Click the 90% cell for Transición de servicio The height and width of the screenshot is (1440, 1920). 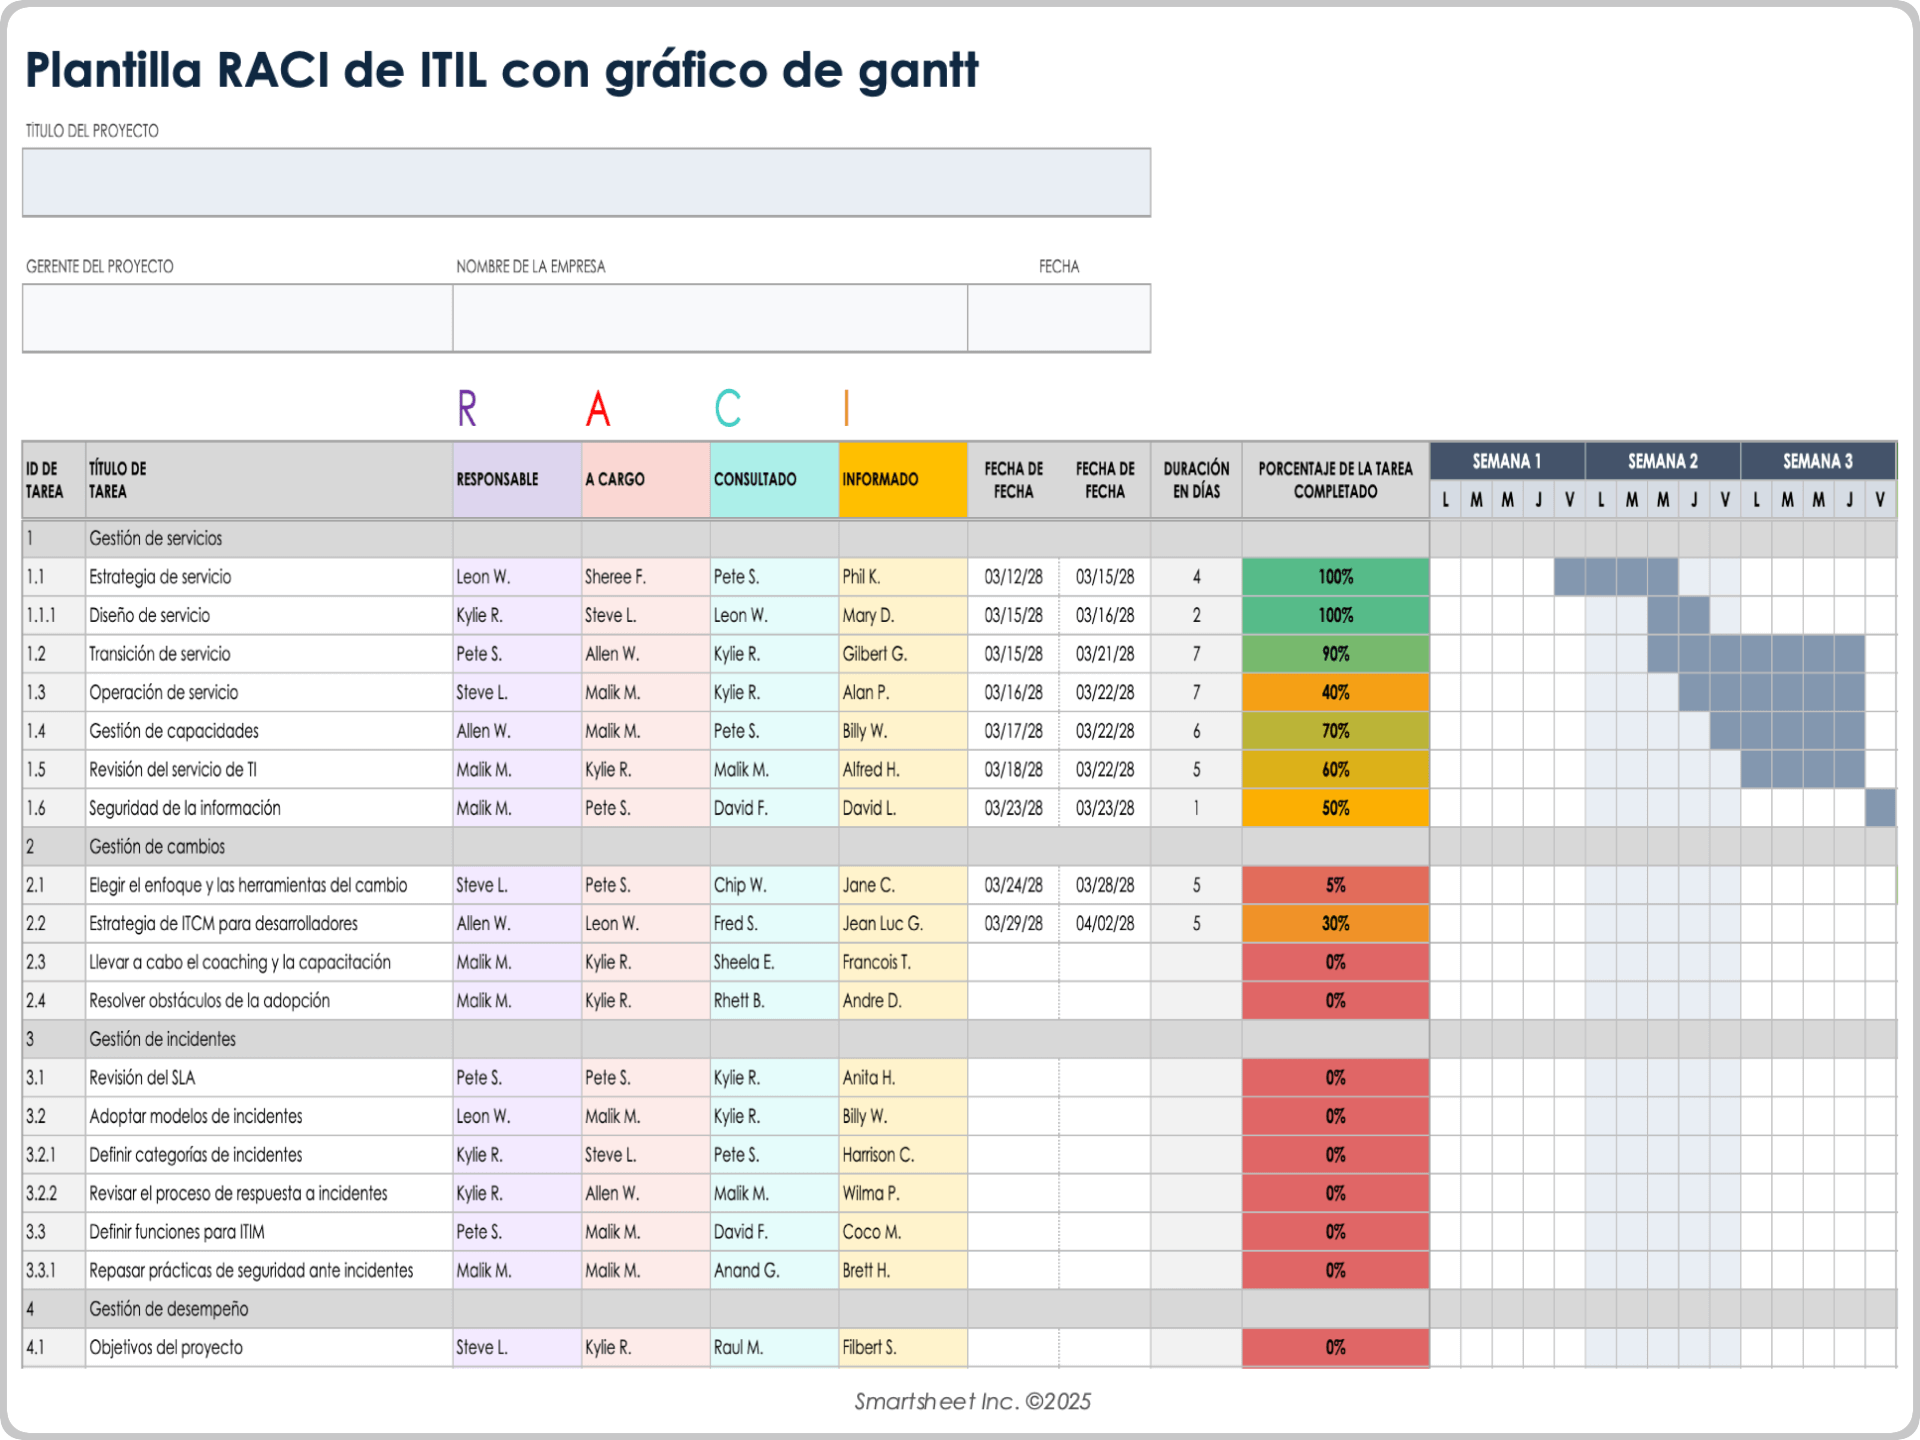tap(1334, 653)
